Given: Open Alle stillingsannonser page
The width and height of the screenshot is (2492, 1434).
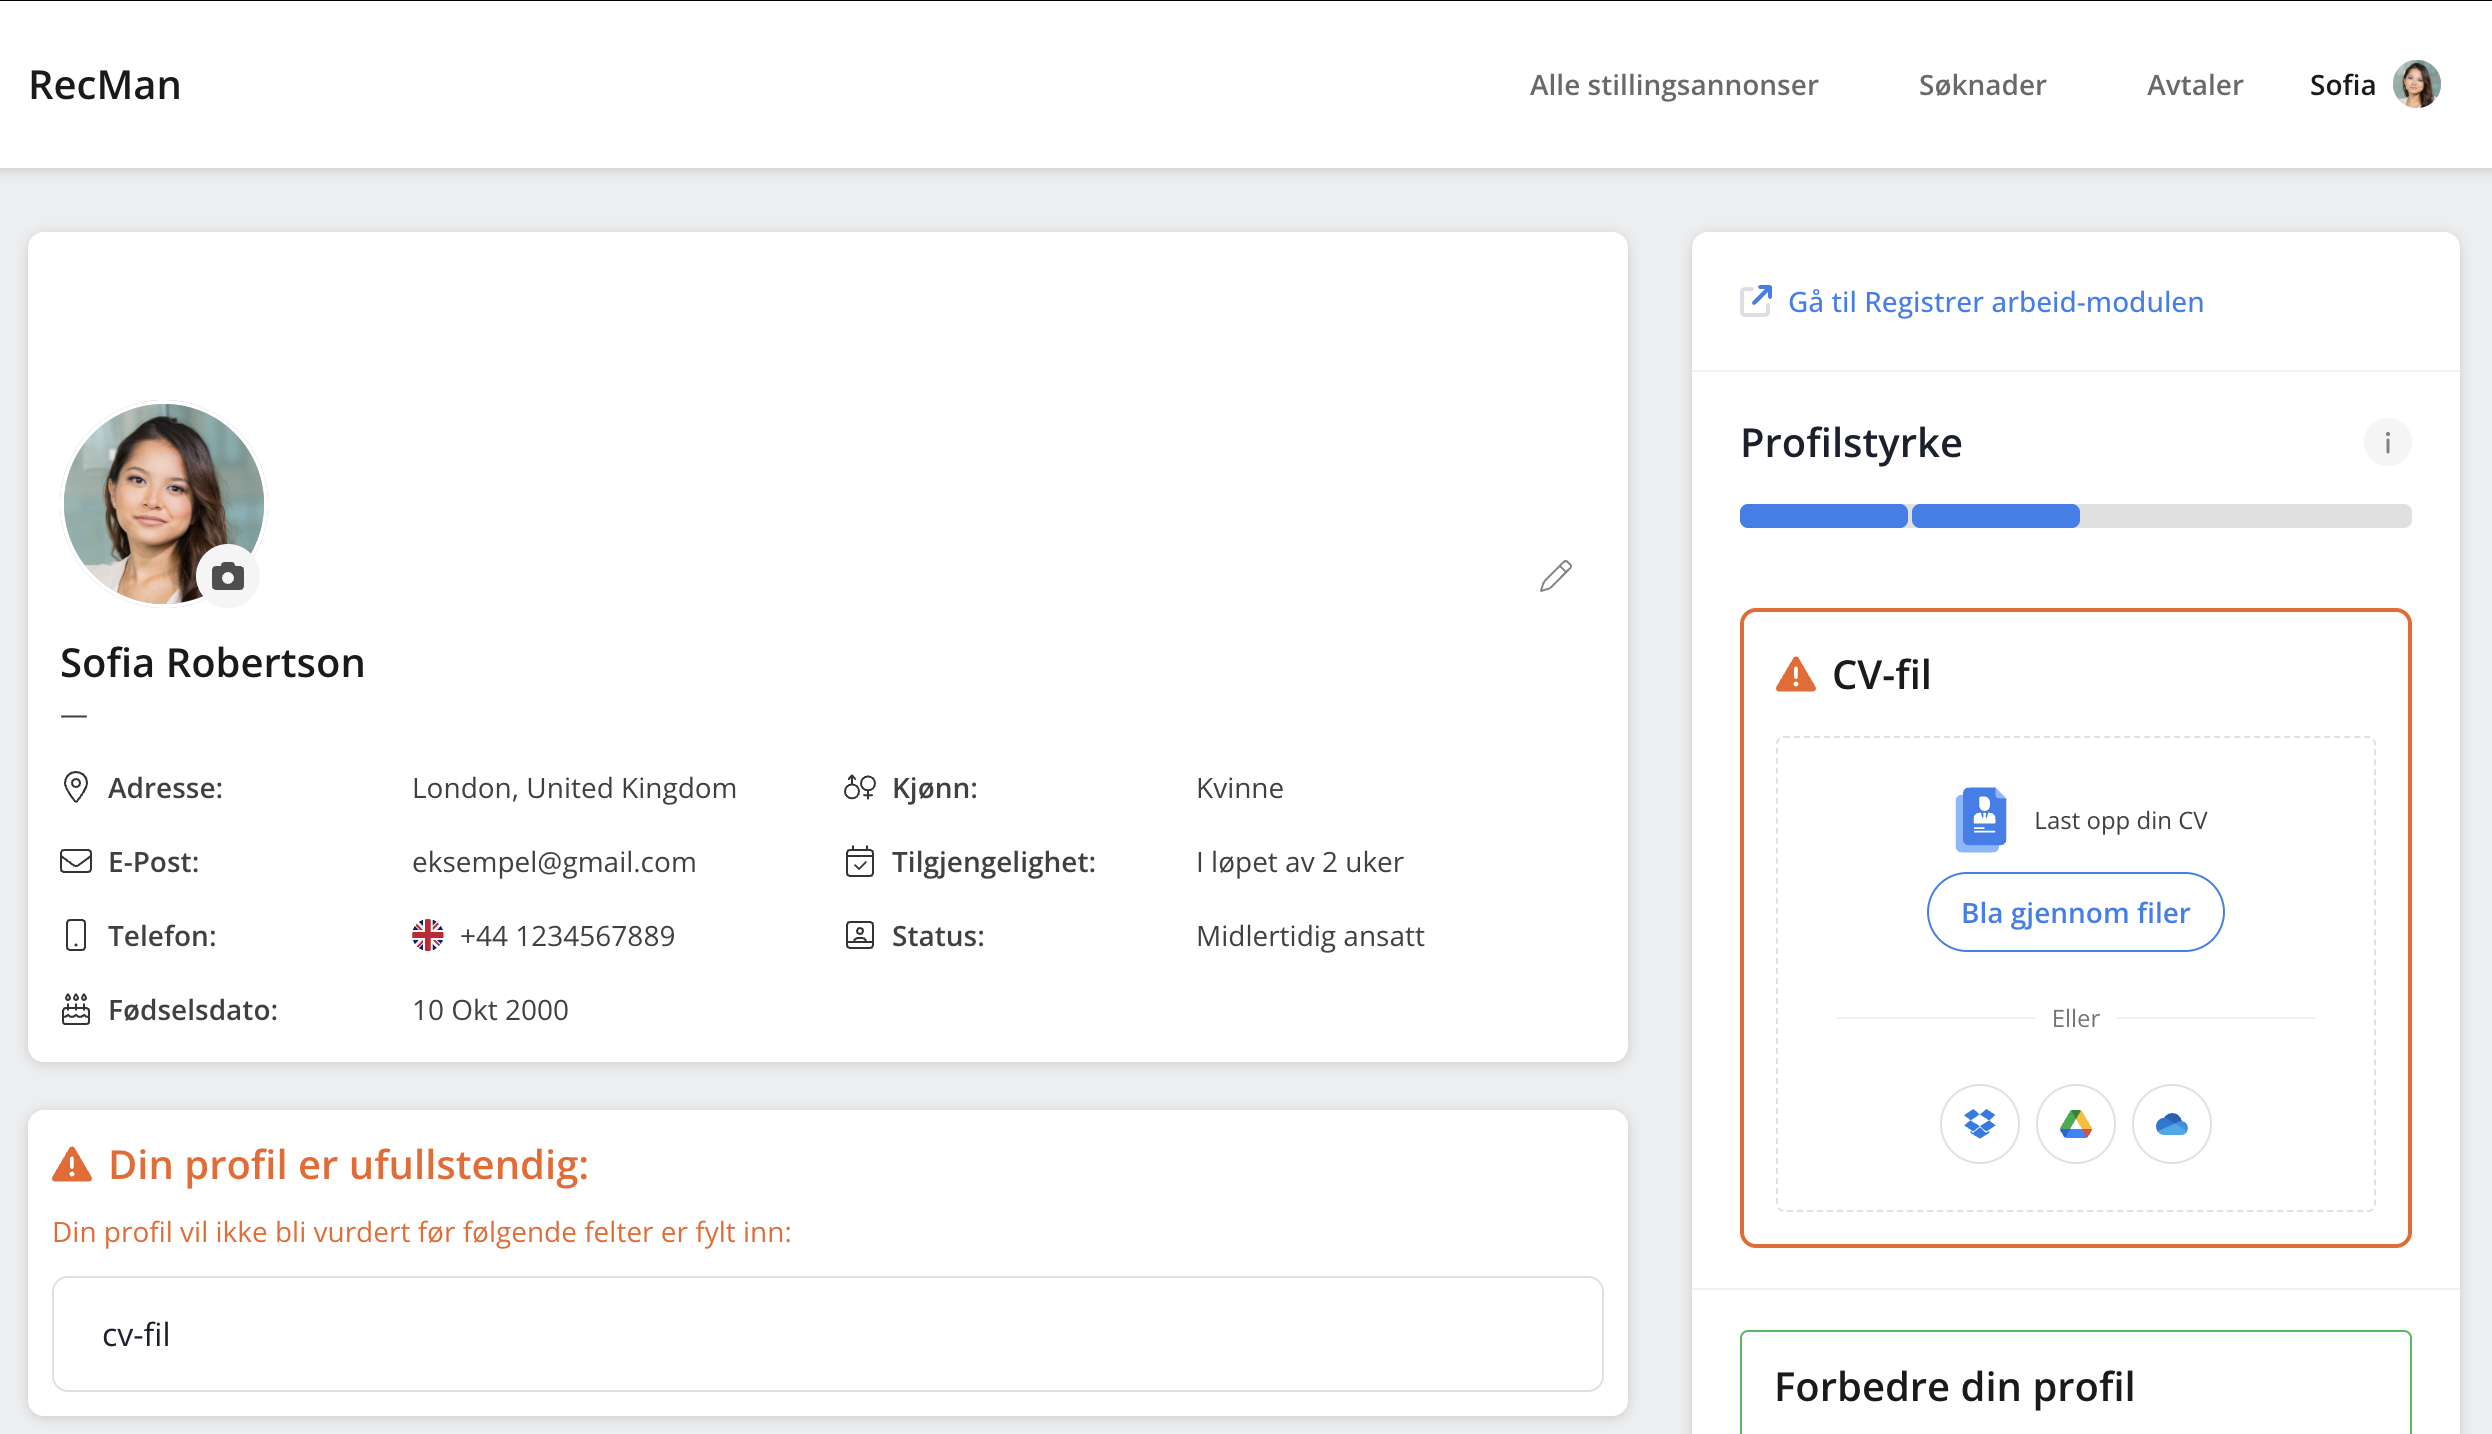Looking at the screenshot, I should [1673, 85].
